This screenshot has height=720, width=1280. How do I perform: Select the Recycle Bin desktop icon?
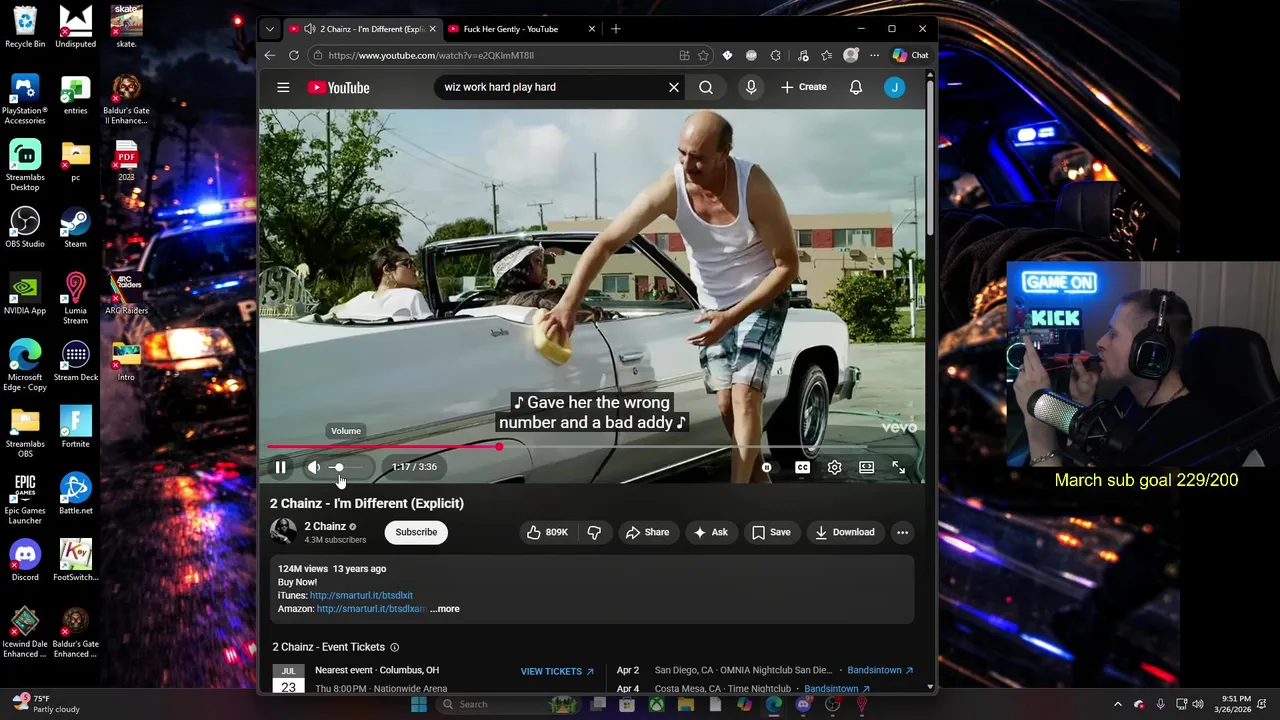pos(25,27)
